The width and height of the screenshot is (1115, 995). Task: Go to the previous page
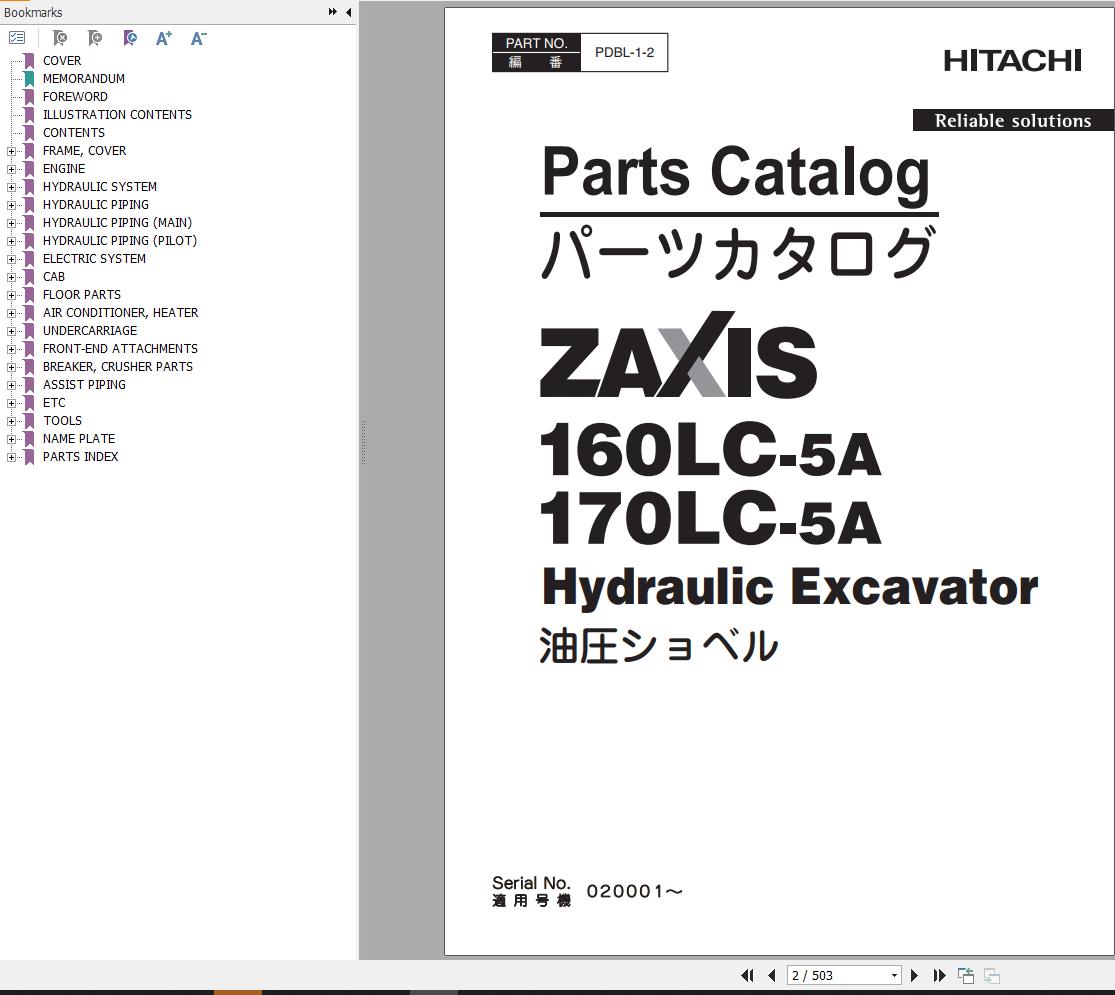tap(772, 975)
